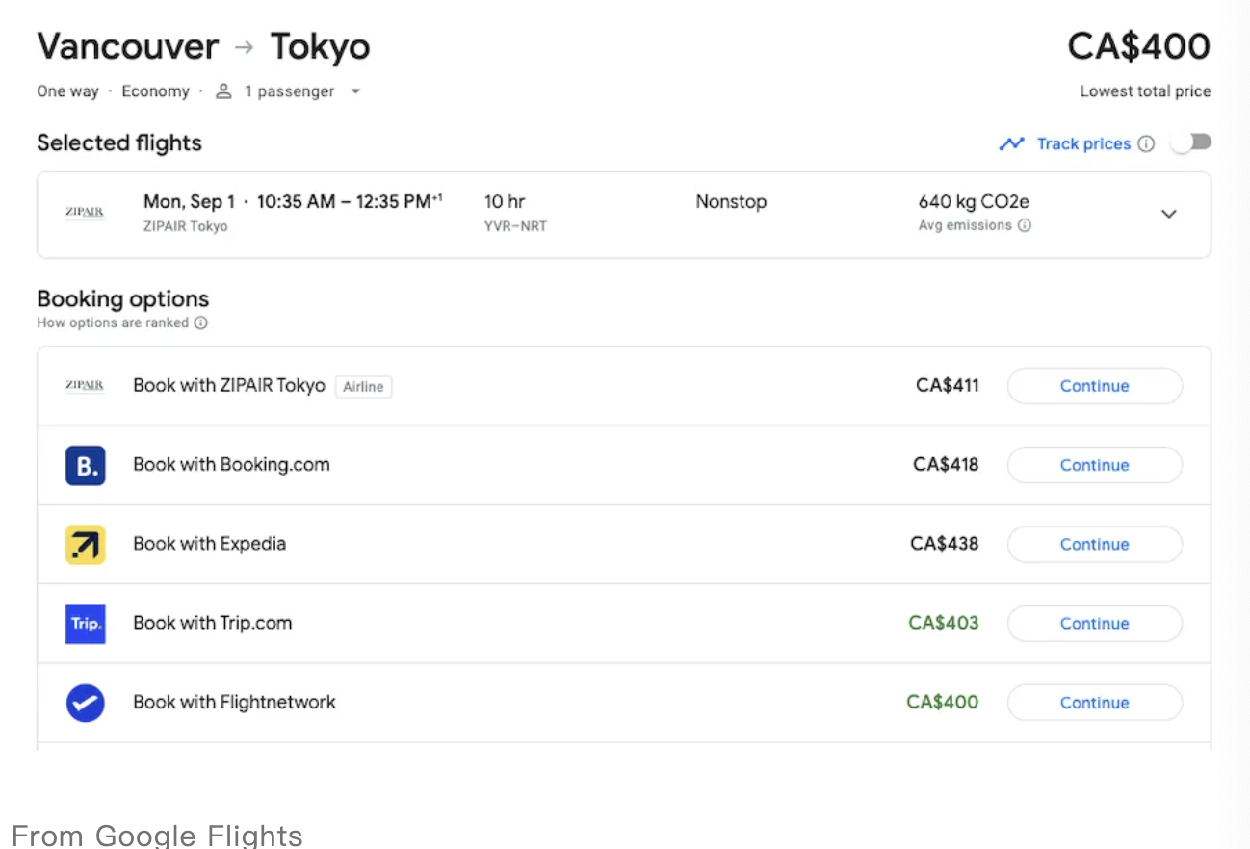Click the Airline badge next to ZIPAIR Tokyo
The height and width of the screenshot is (849, 1250).
(x=363, y=387)
